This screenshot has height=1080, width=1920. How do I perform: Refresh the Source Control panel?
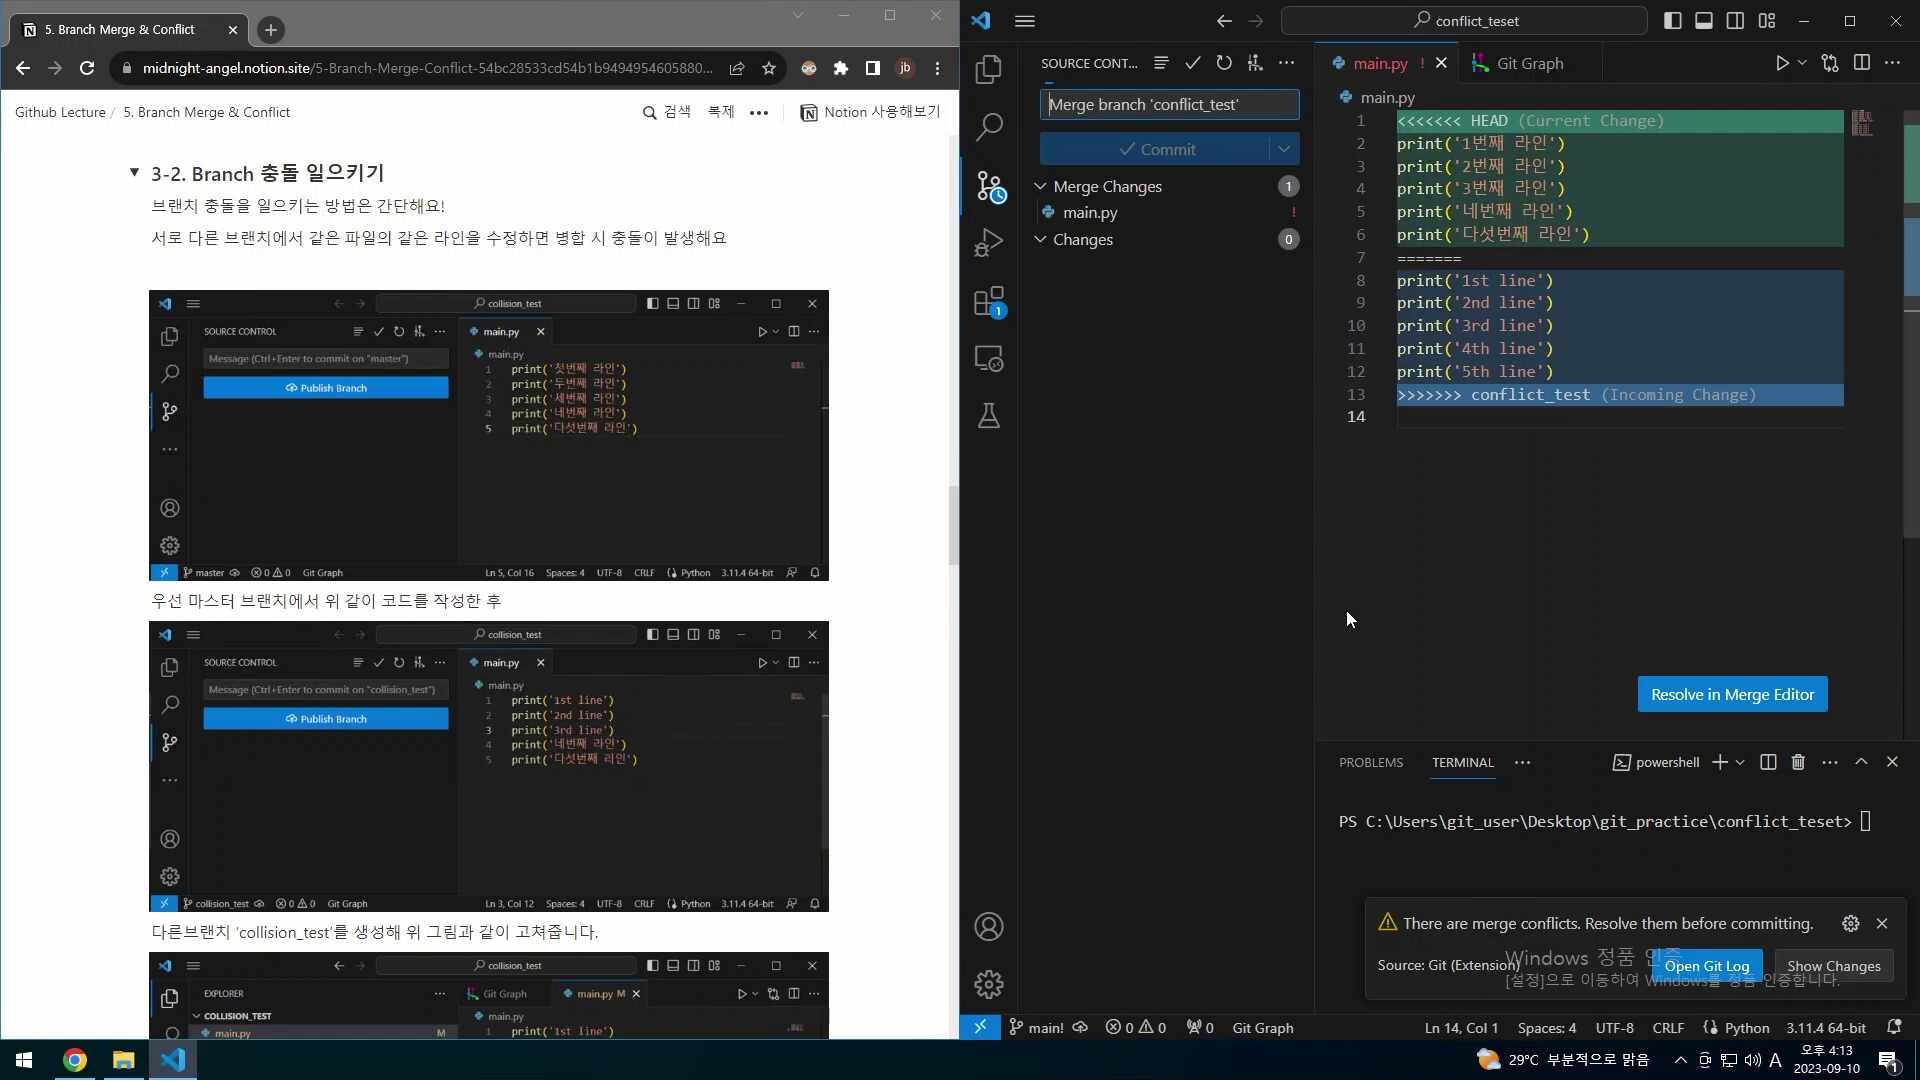[x=1224, y=62]
